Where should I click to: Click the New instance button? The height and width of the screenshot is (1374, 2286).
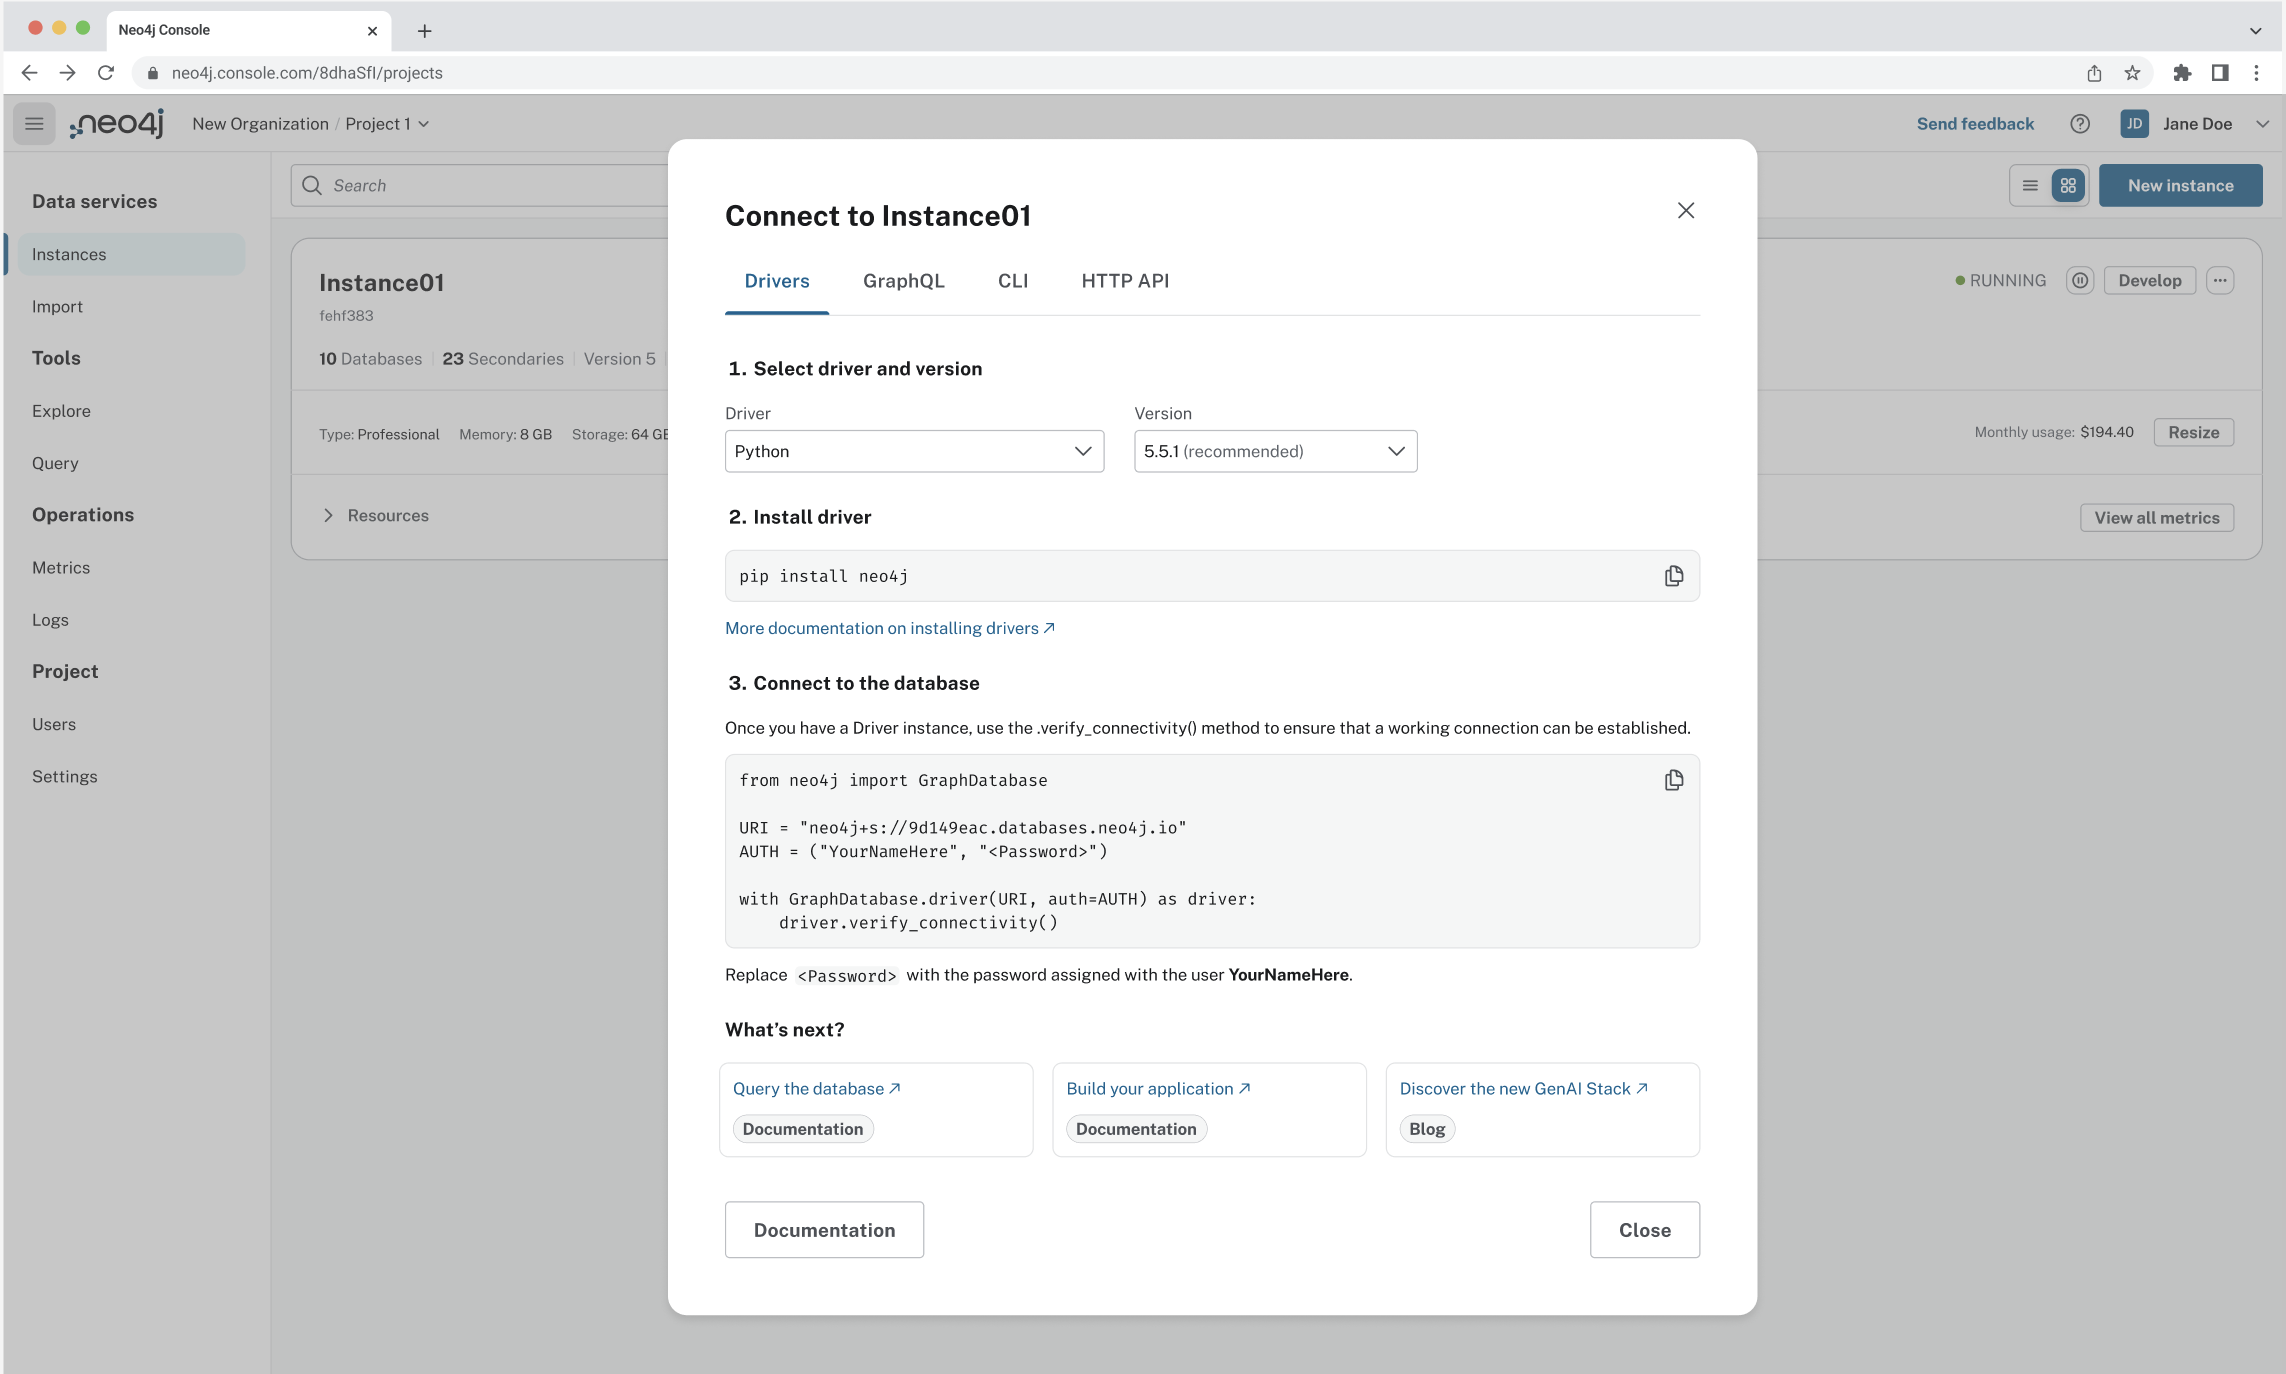tap(2180, 186)
